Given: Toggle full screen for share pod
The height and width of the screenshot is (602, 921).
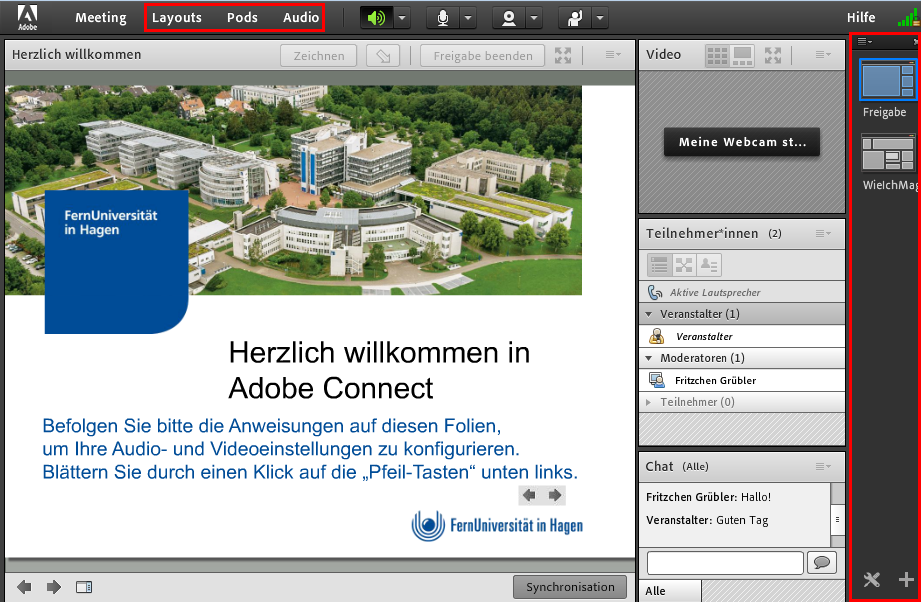Looking at the screenshot, I should pos(563,55).
